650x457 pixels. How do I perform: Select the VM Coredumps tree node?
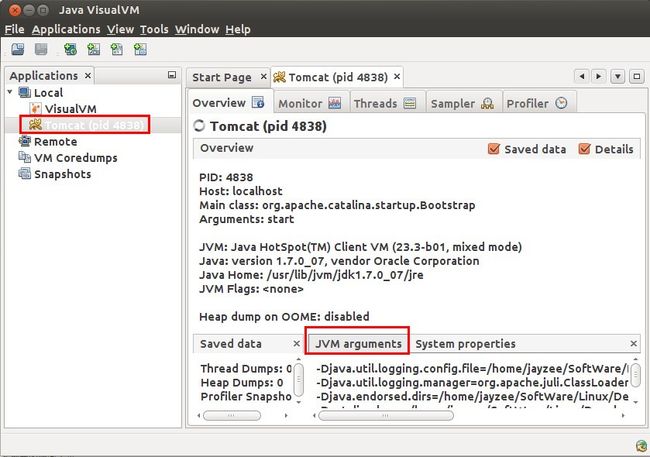tap(75, 158)
